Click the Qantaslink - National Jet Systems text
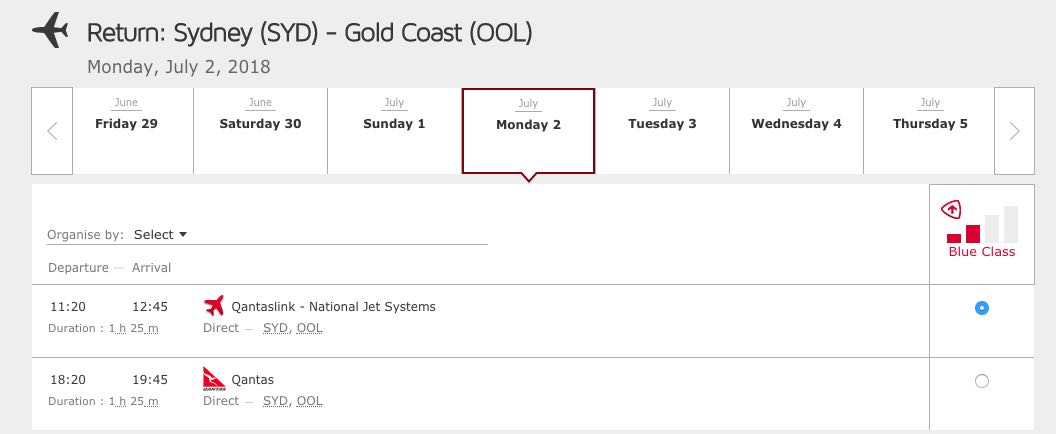 333,307
